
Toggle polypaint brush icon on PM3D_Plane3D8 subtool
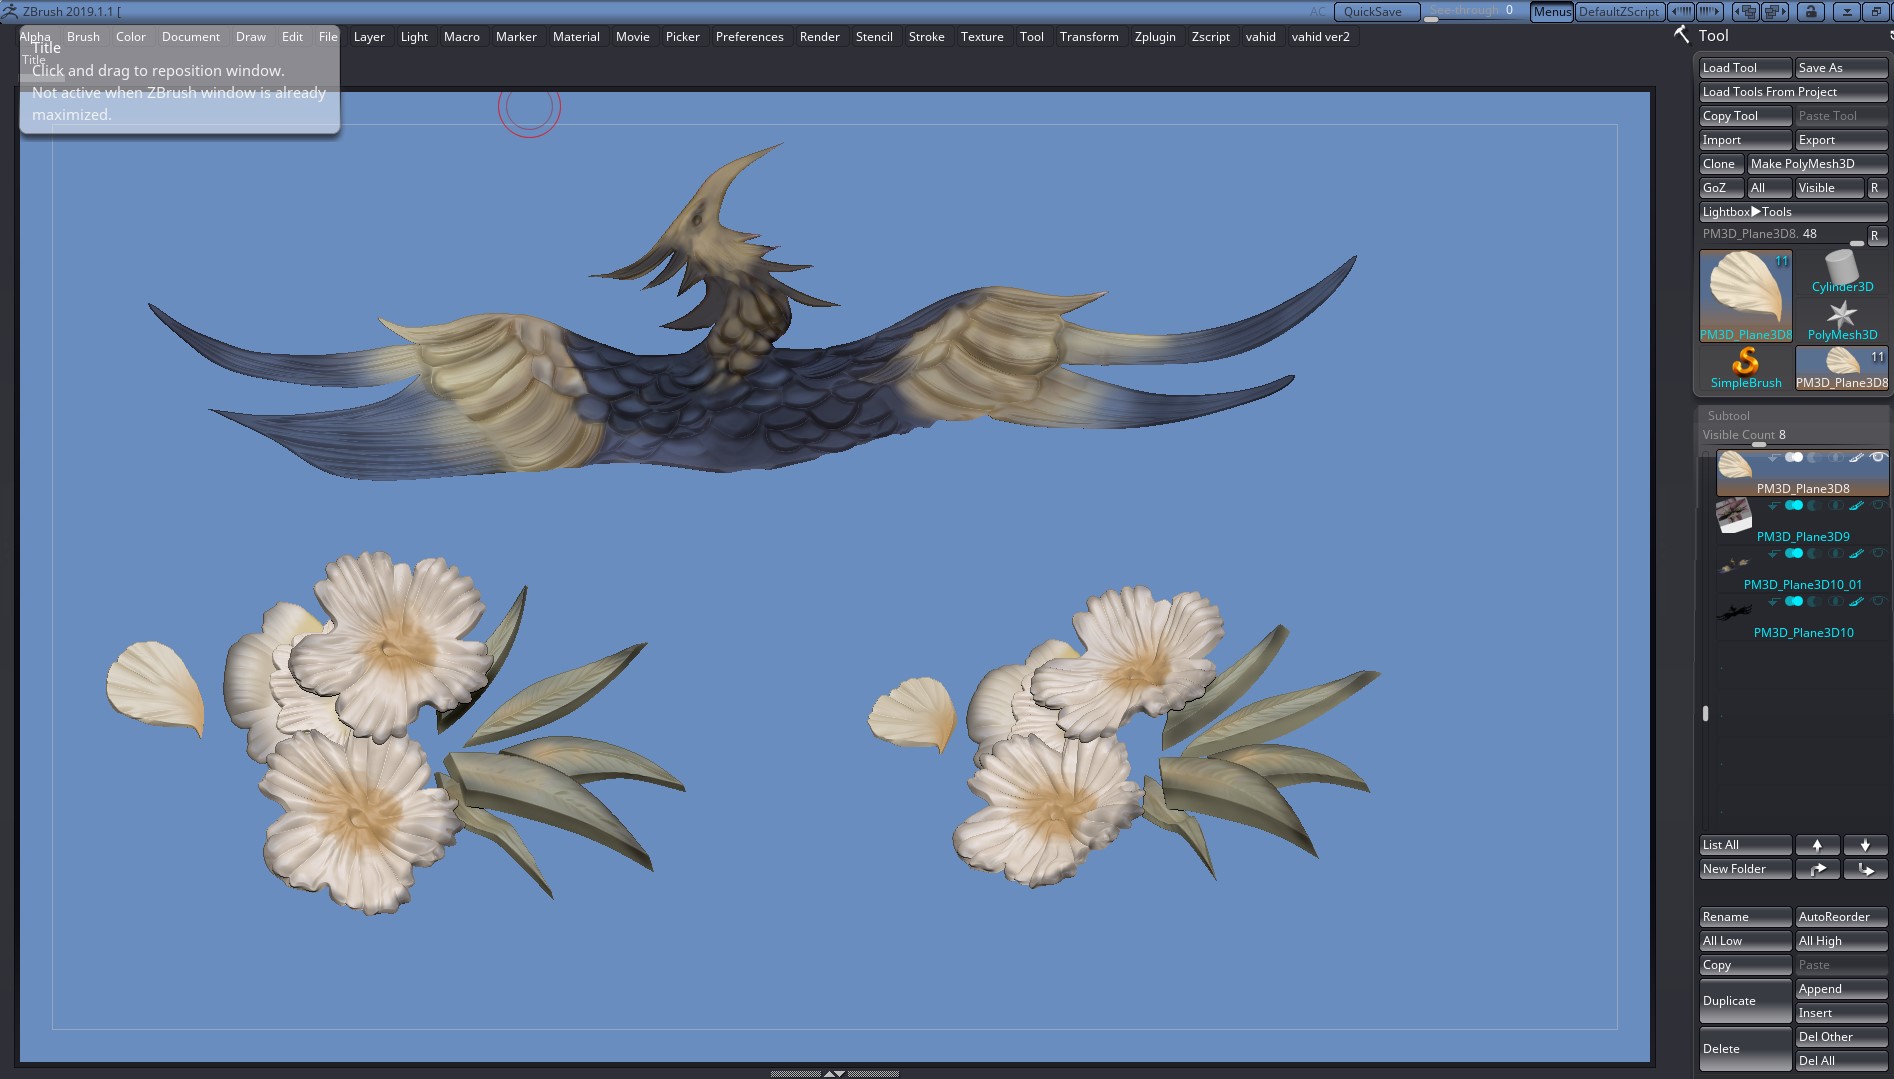[1856, 458]
